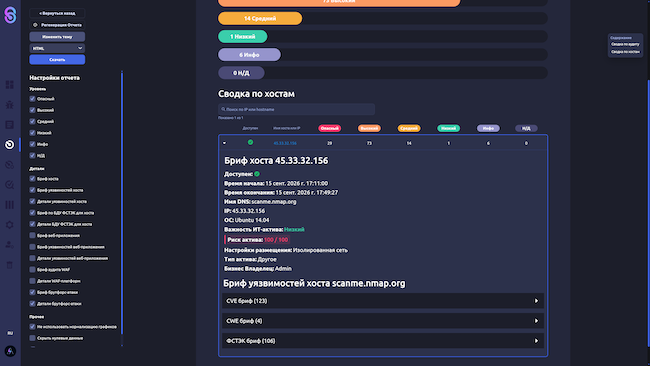
Task: Click the app logo in the sidebar
Action: tap(10, 15)
